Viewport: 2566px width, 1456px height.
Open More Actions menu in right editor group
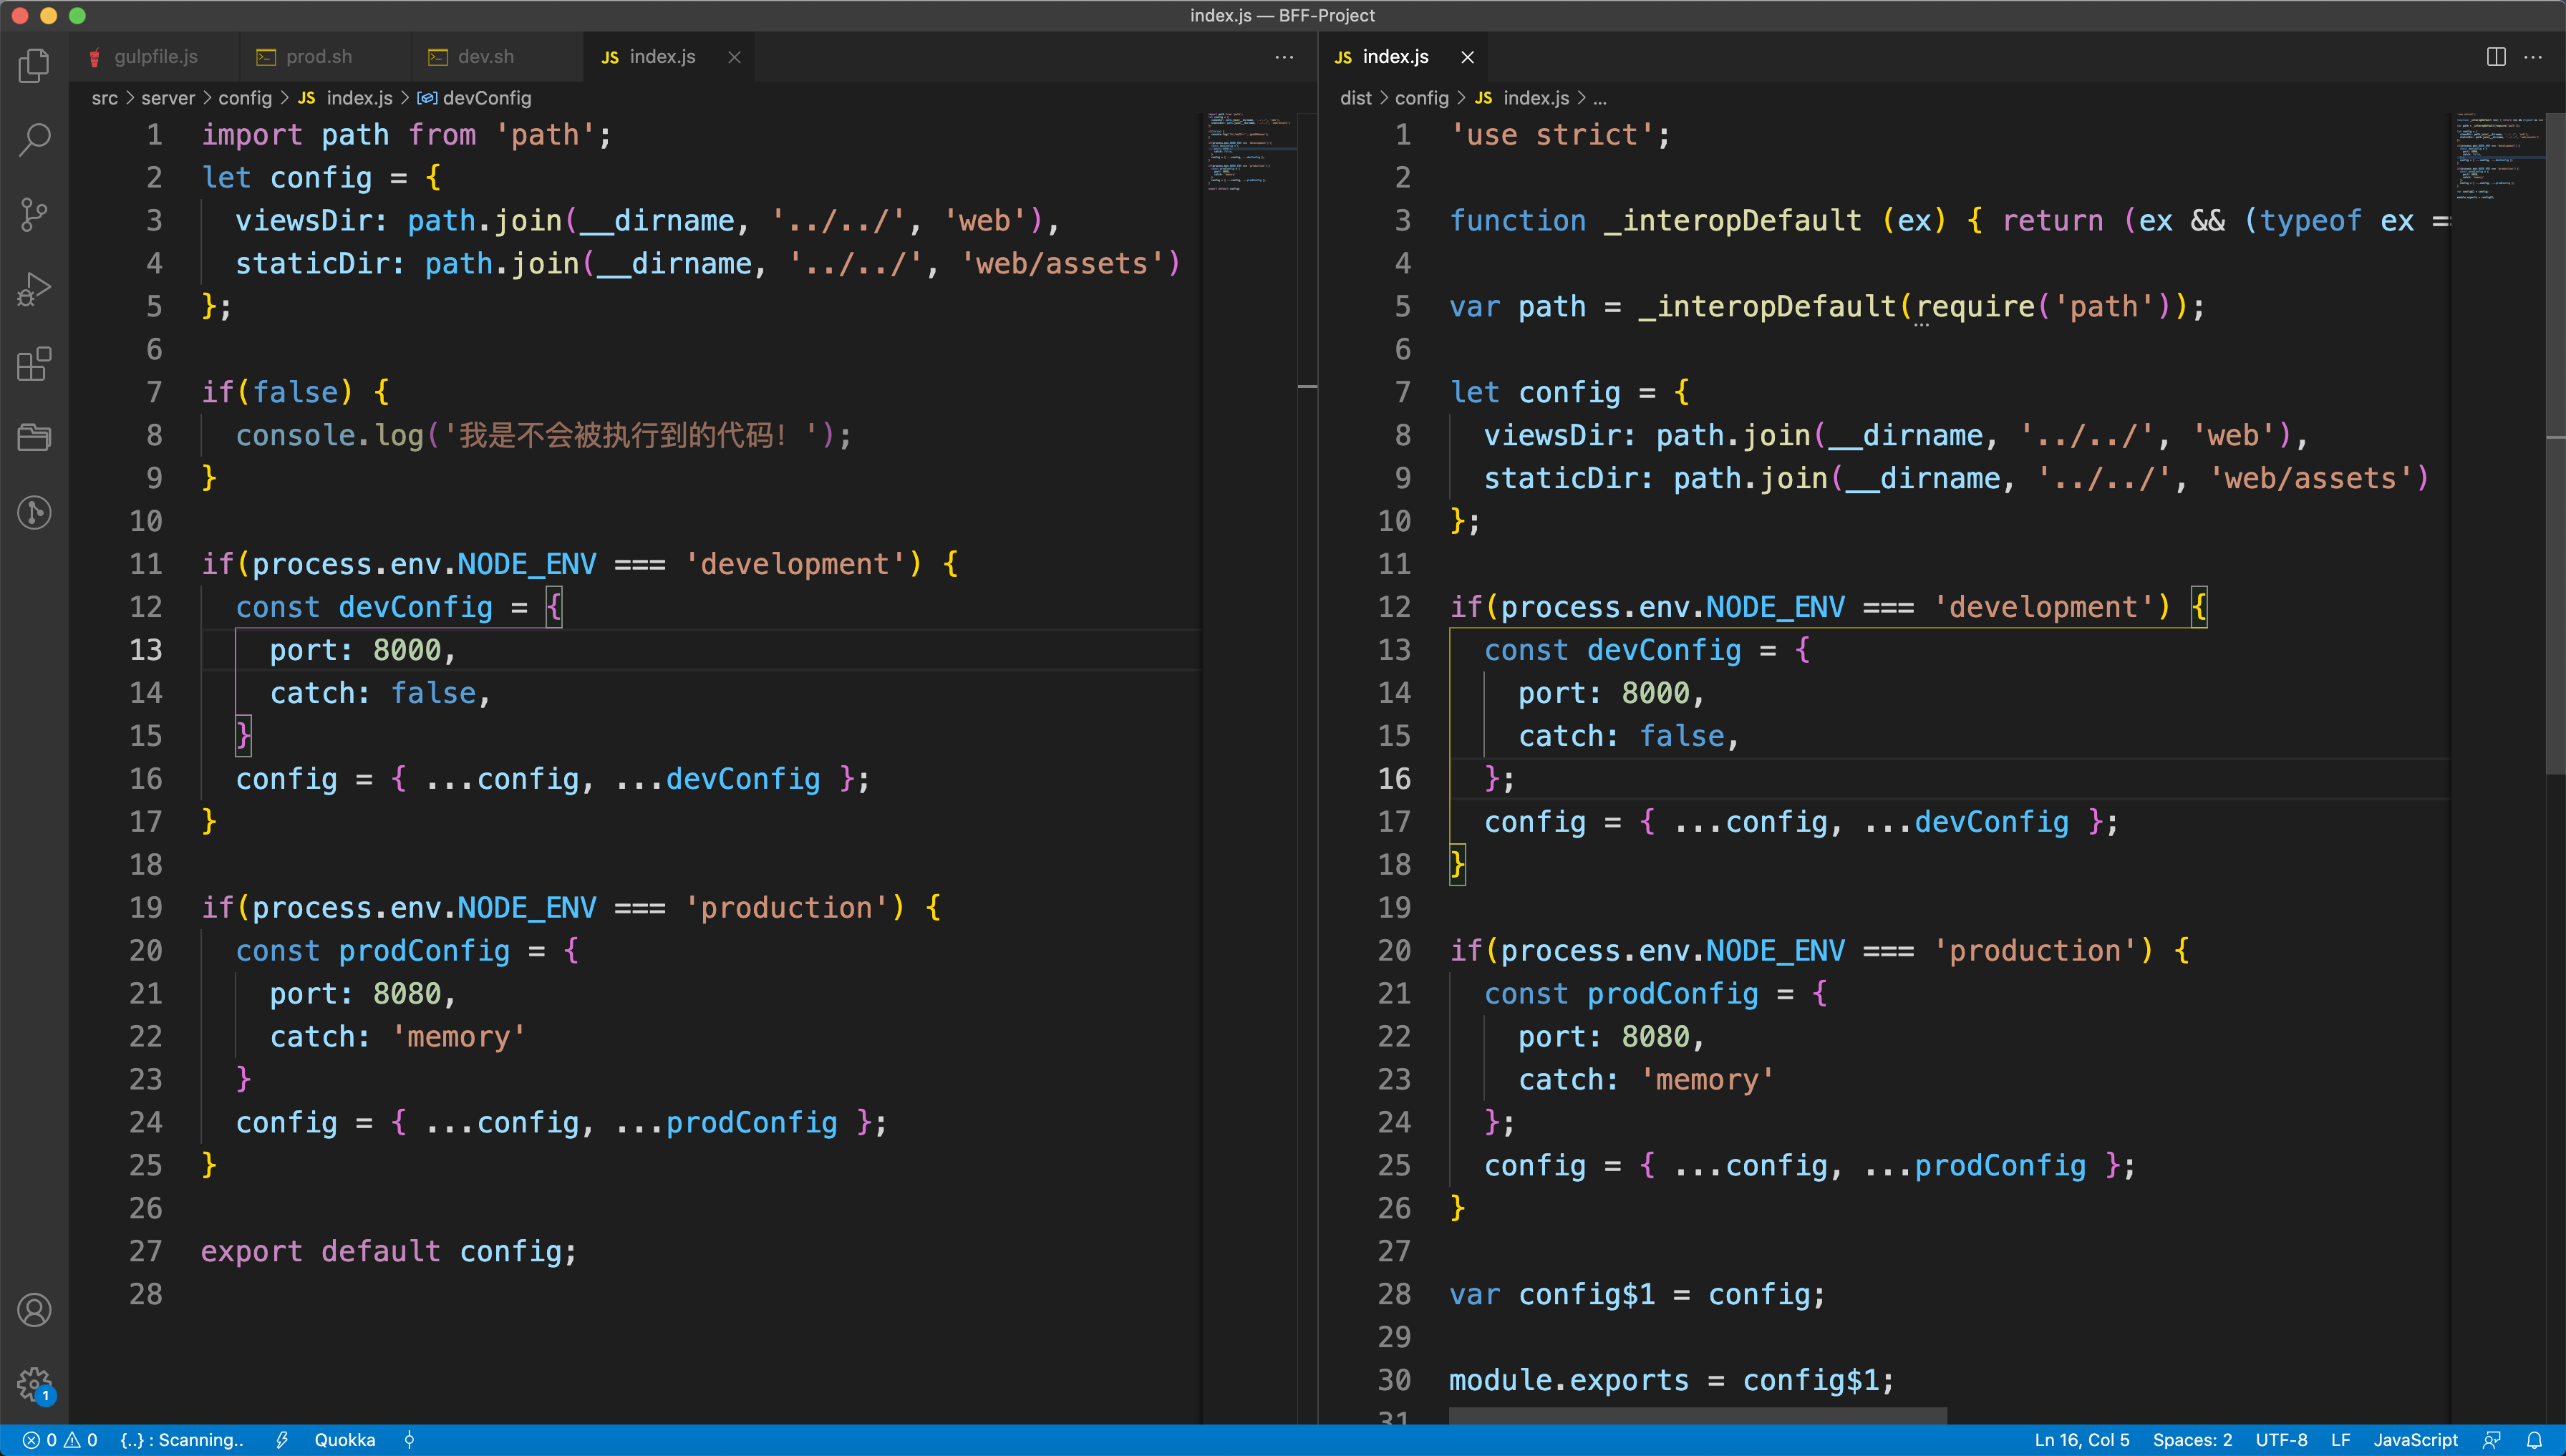[2533, 57]
